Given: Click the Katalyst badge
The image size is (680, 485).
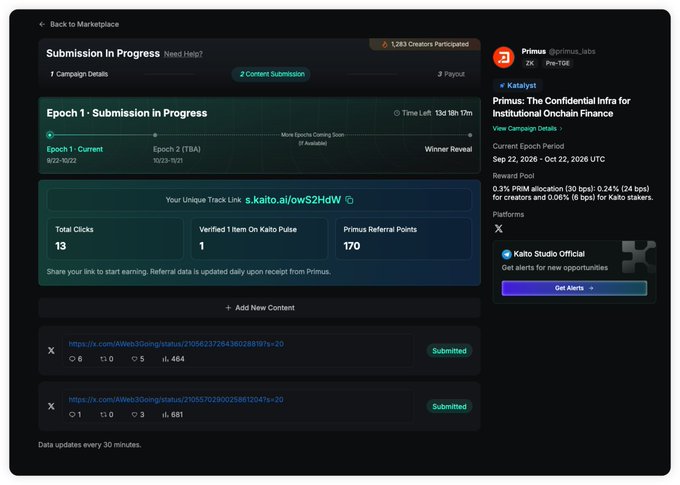Looking at the screenshot, I should click(517, 85).
